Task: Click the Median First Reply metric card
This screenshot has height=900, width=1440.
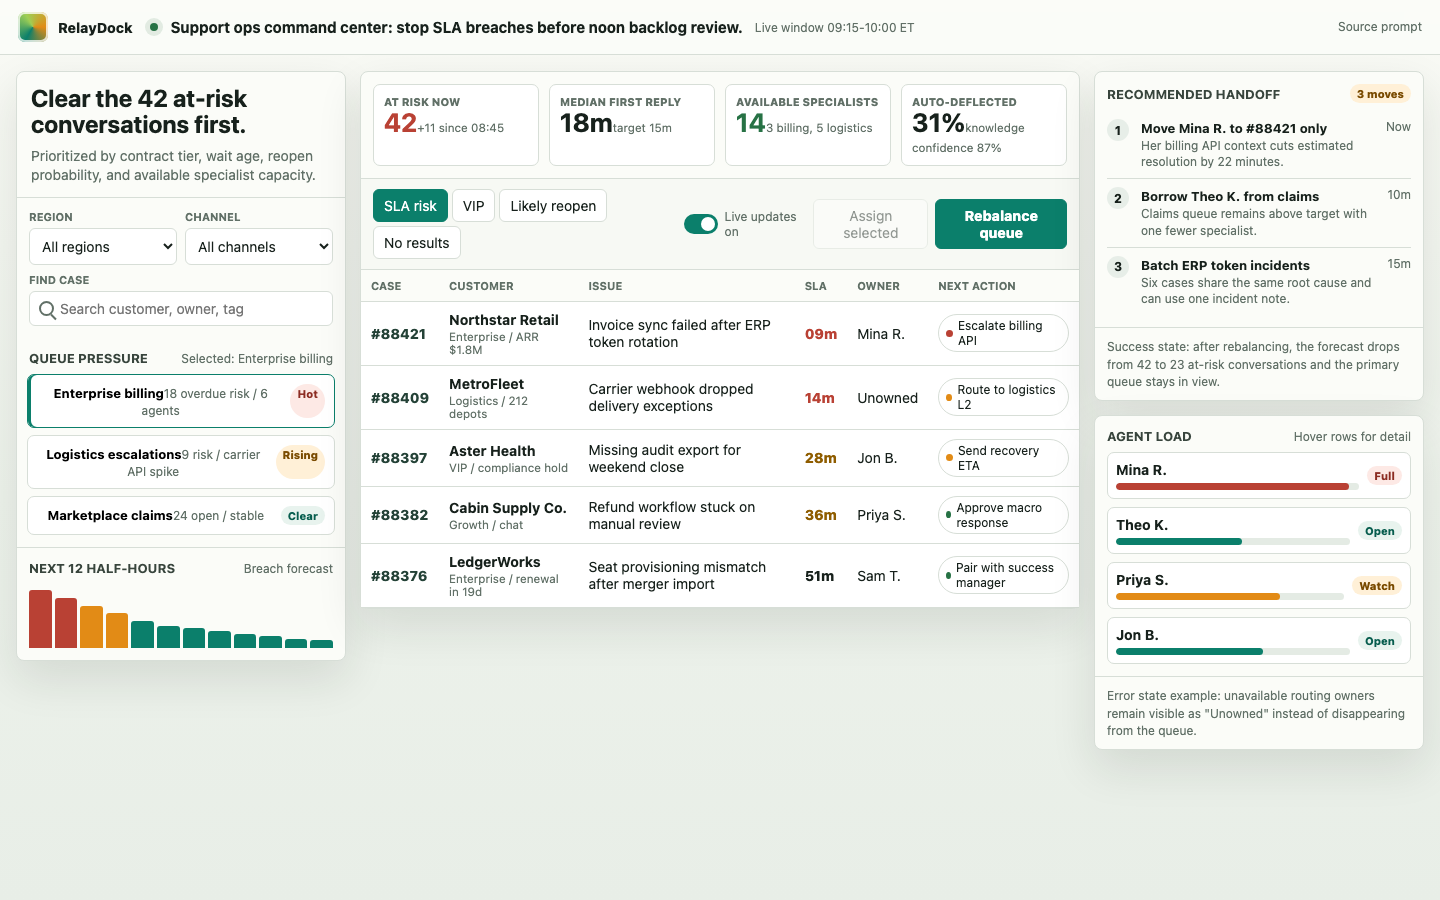Action: click(632, 125)
